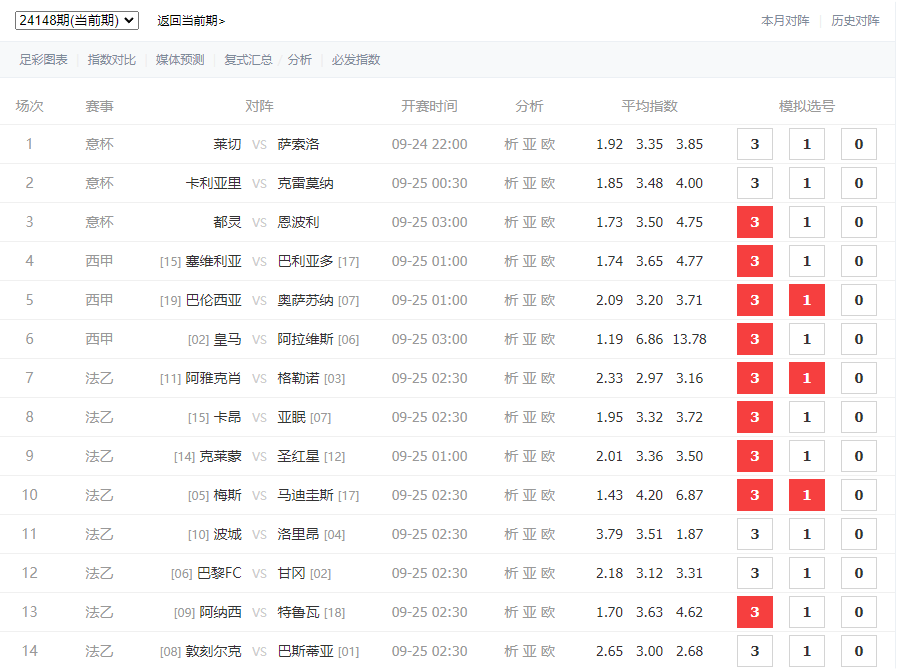
Task: Click 返回当前期 link
Action: click(x=191, y=21)
